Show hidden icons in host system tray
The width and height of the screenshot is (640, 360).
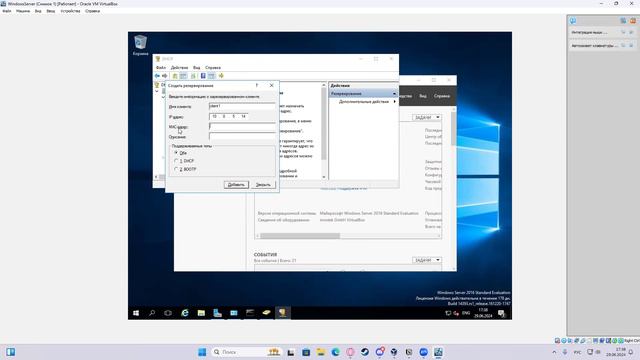tap(554, 352)
